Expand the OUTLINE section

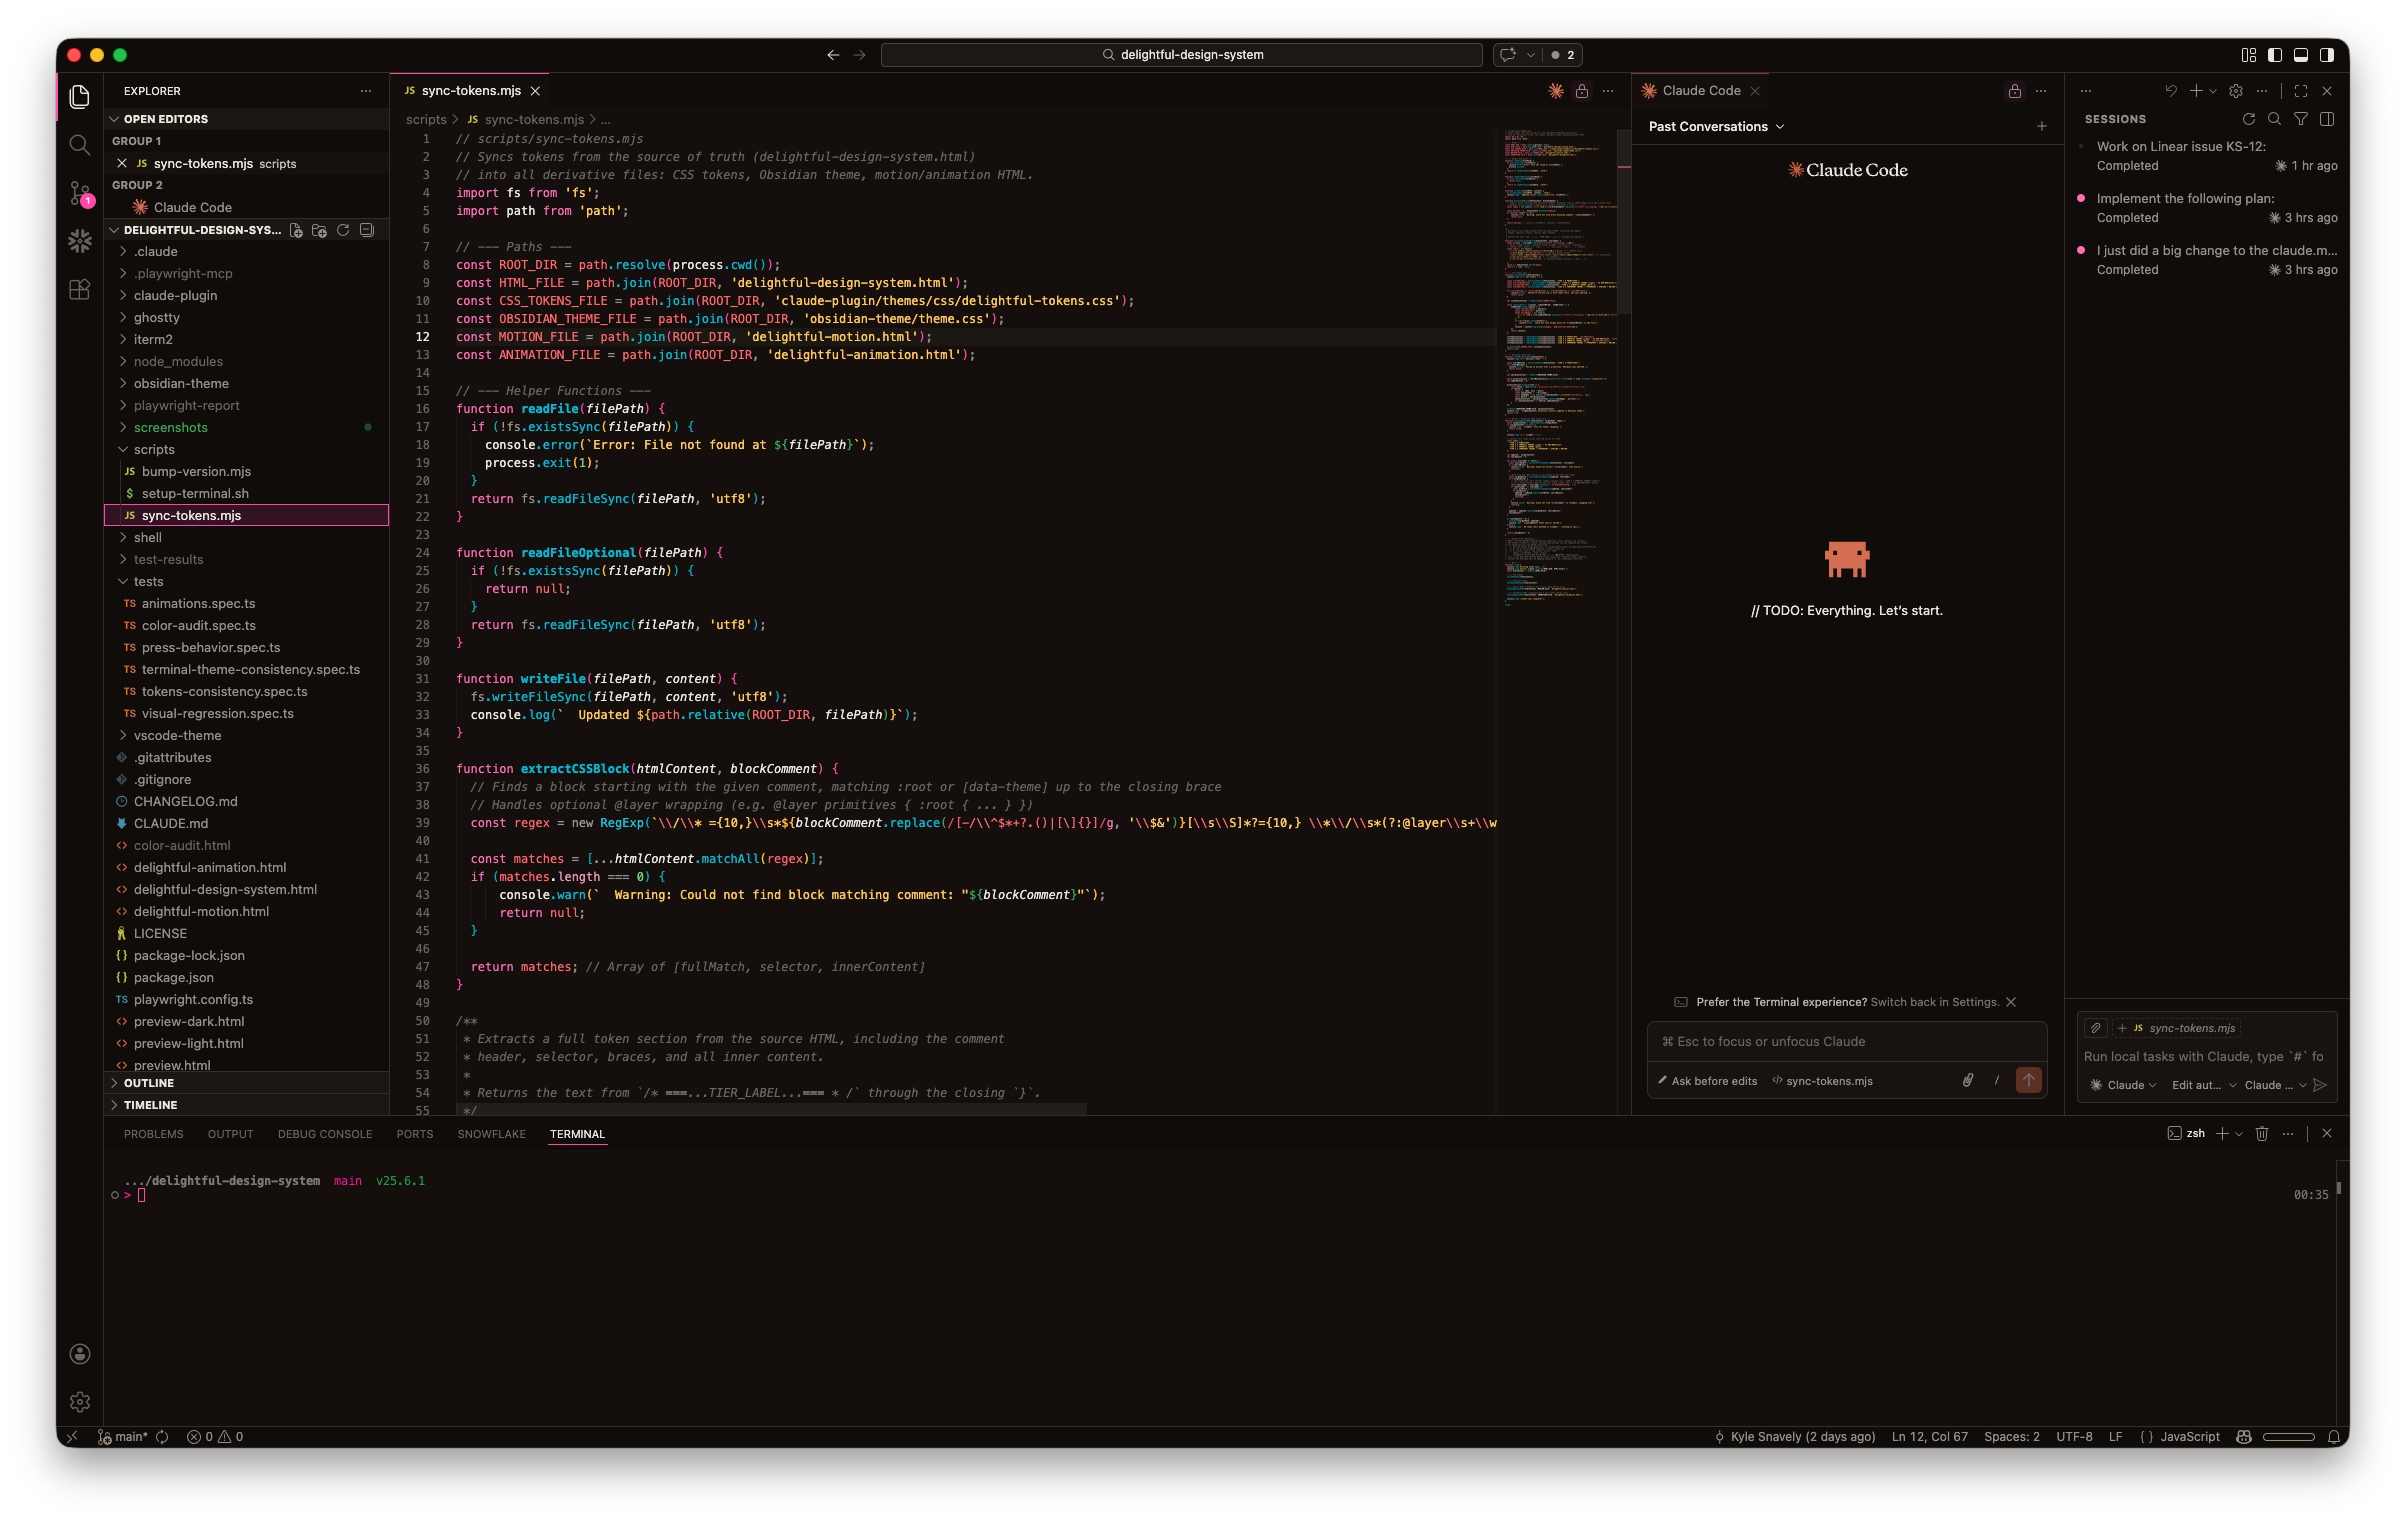point(149,1083)
